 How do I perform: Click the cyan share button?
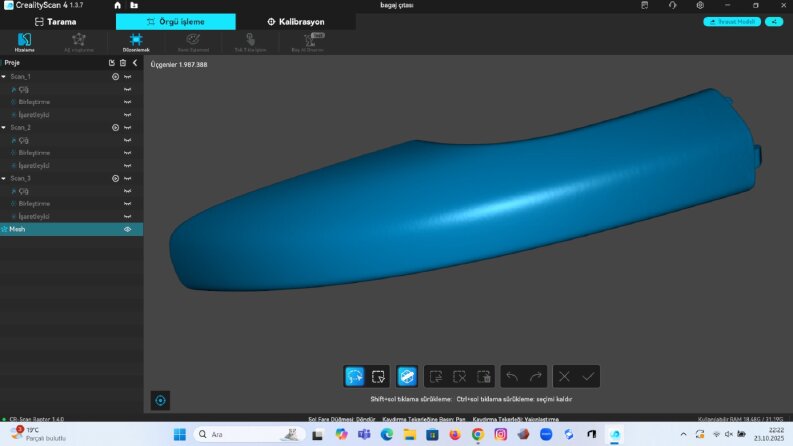coord(774,22)
